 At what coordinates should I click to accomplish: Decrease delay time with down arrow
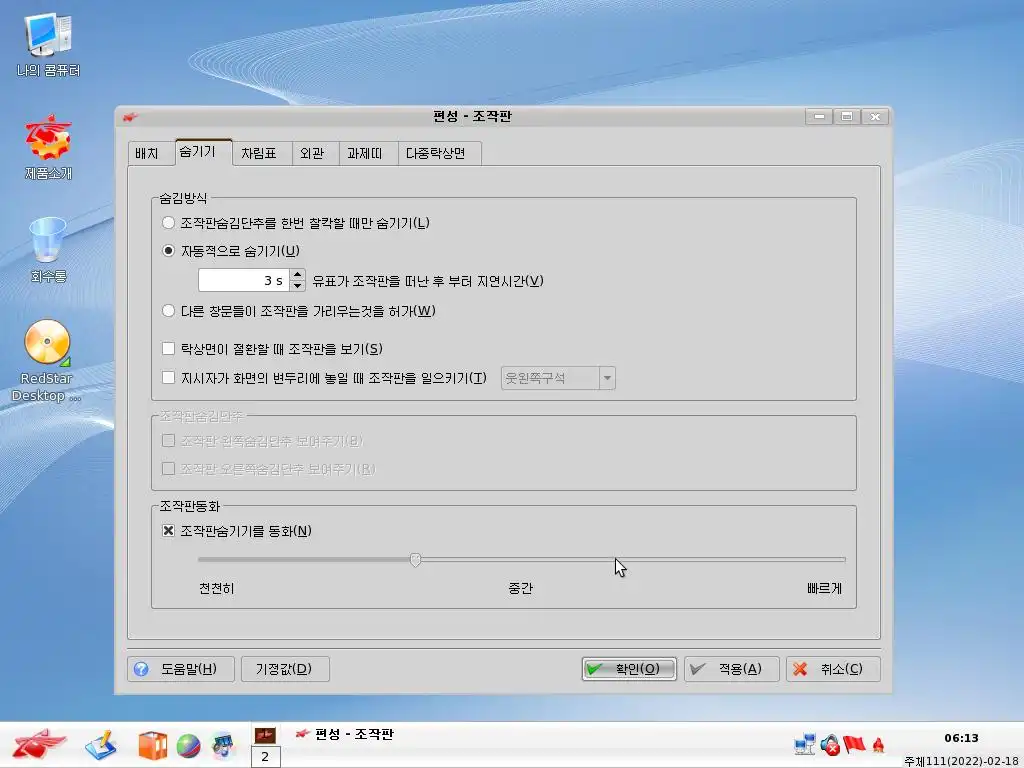pos(298,286)
